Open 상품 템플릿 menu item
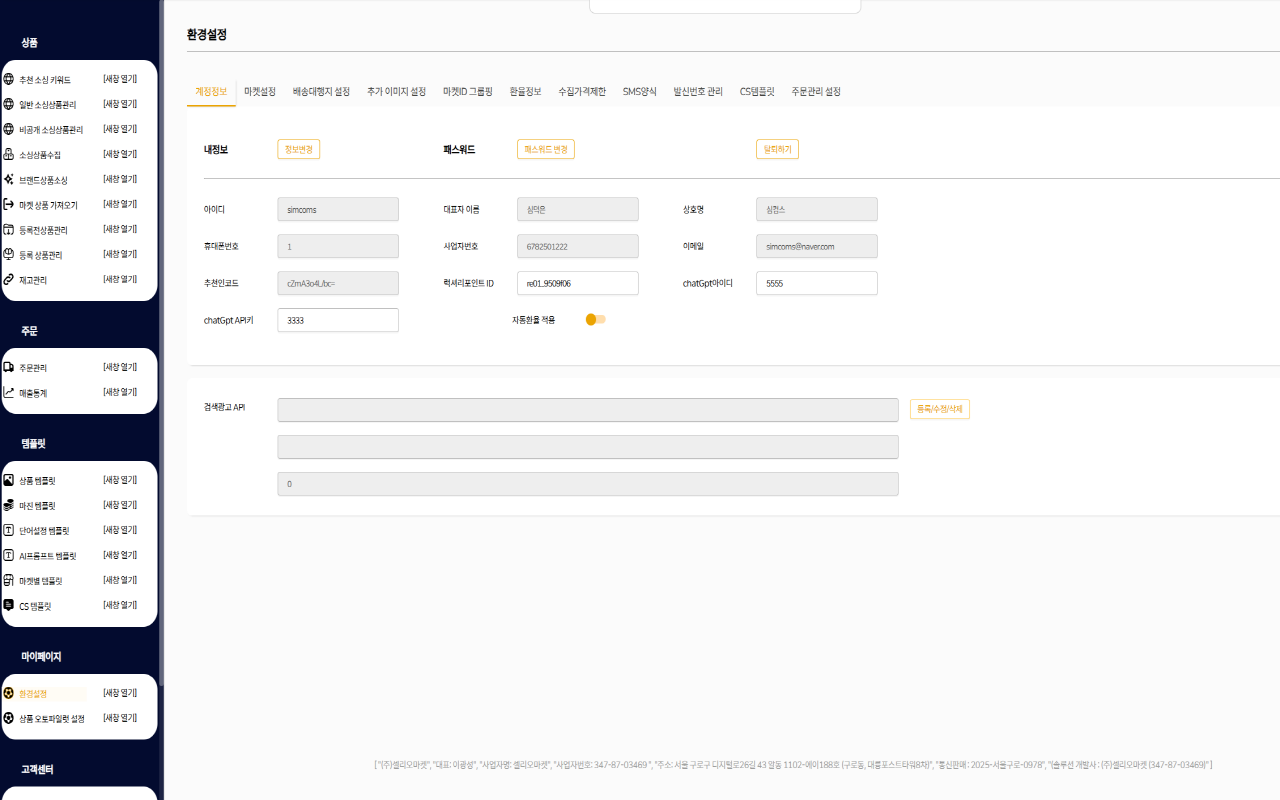Image resolution: width=1280 pixels, height=800 pixels. point(37,481)
